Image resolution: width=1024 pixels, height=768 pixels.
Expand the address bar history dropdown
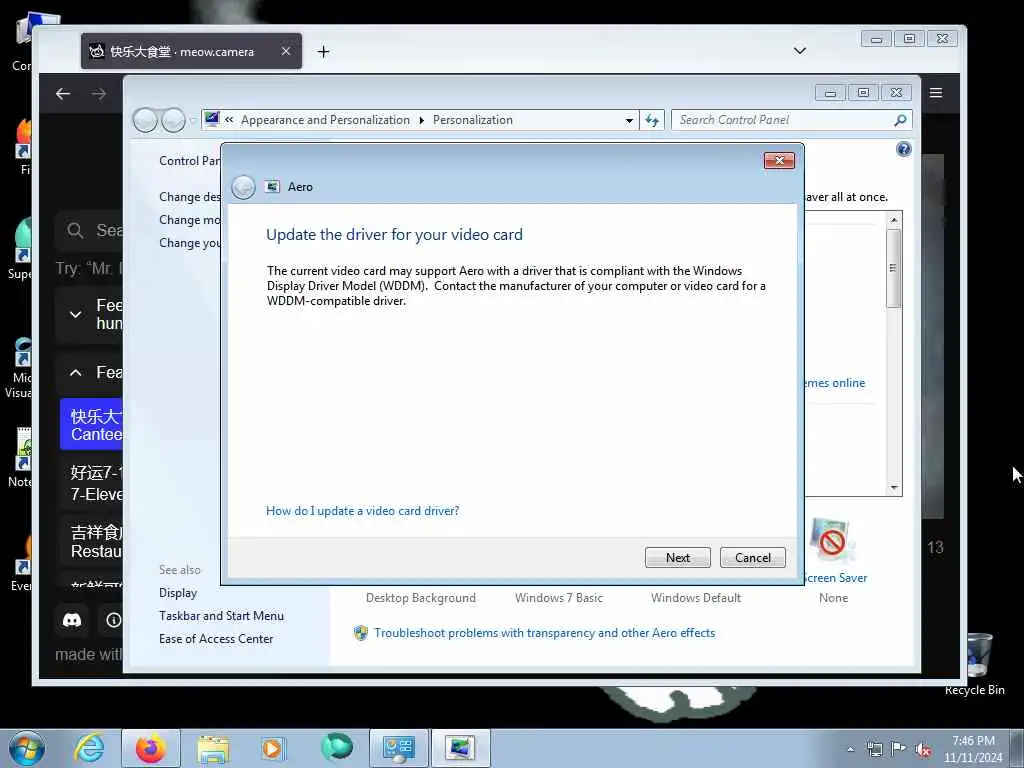[x=629, y=120]
